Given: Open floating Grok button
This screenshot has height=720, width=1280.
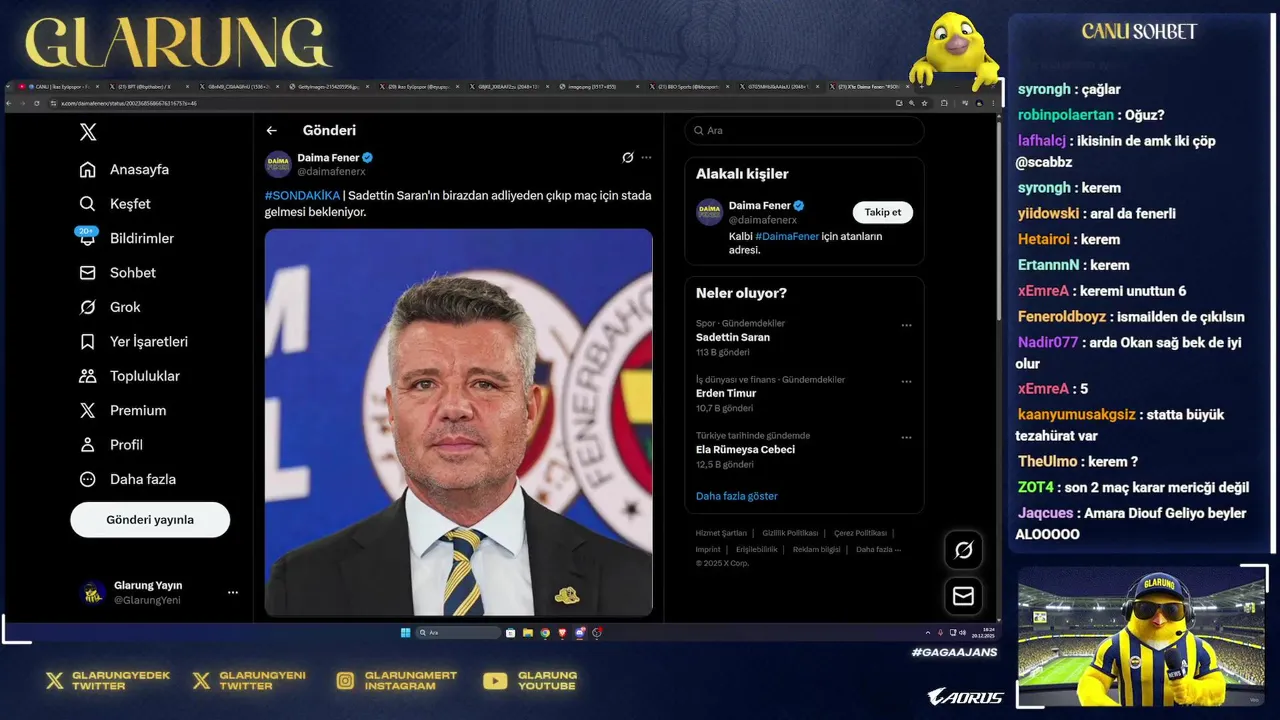Looking at the screenshot, I should 963,550.
